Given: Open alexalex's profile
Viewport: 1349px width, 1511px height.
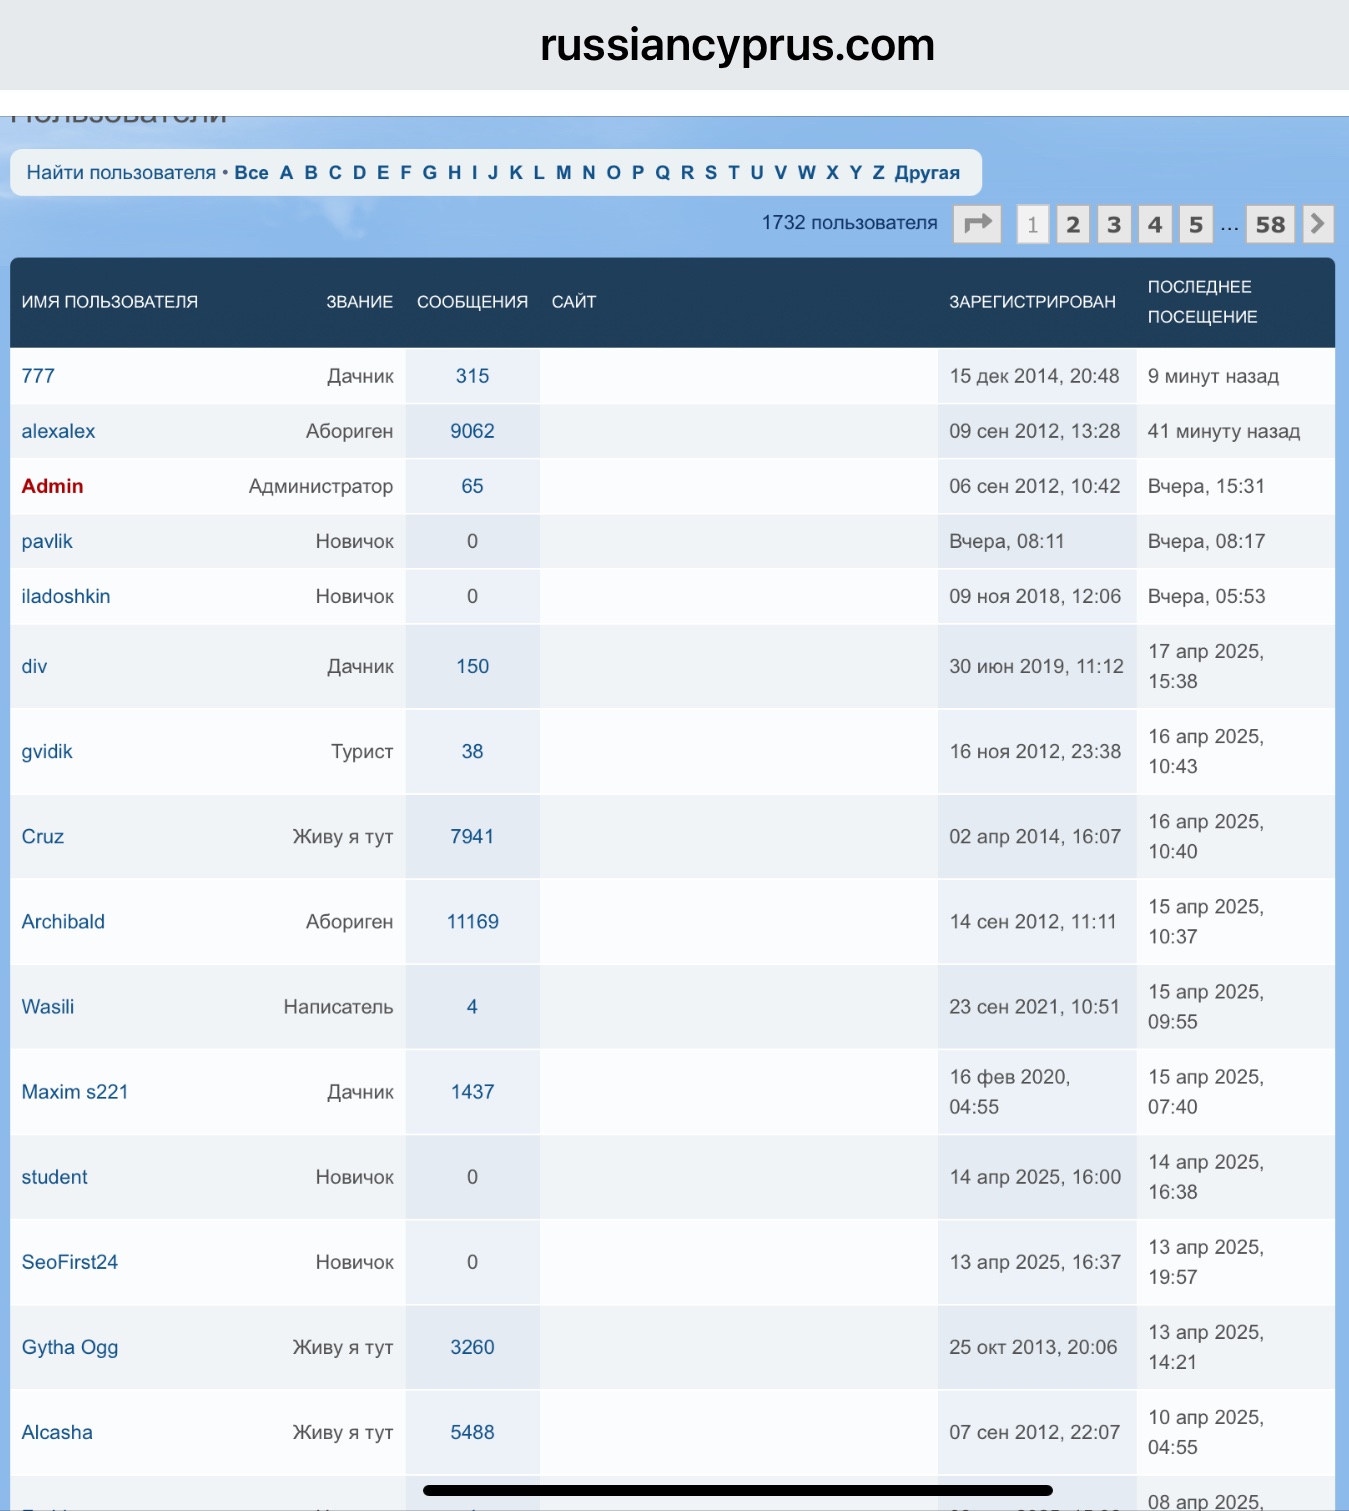Looking at the screenshot, I should [58, 431].
